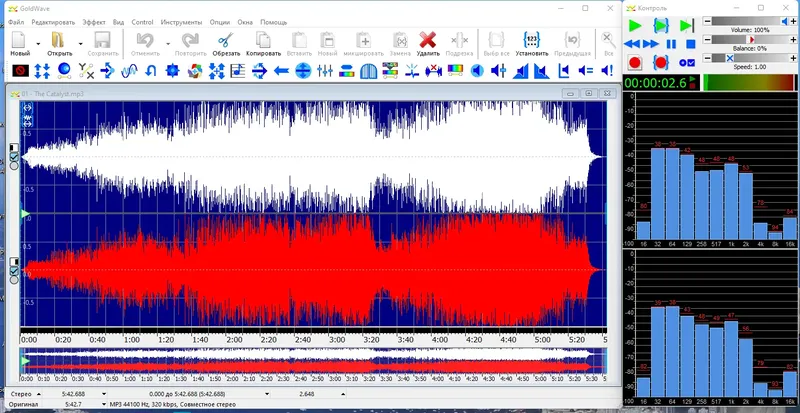Open the Инструменты menu
Viewport: 800px width, 413px height.
(180, 21)
